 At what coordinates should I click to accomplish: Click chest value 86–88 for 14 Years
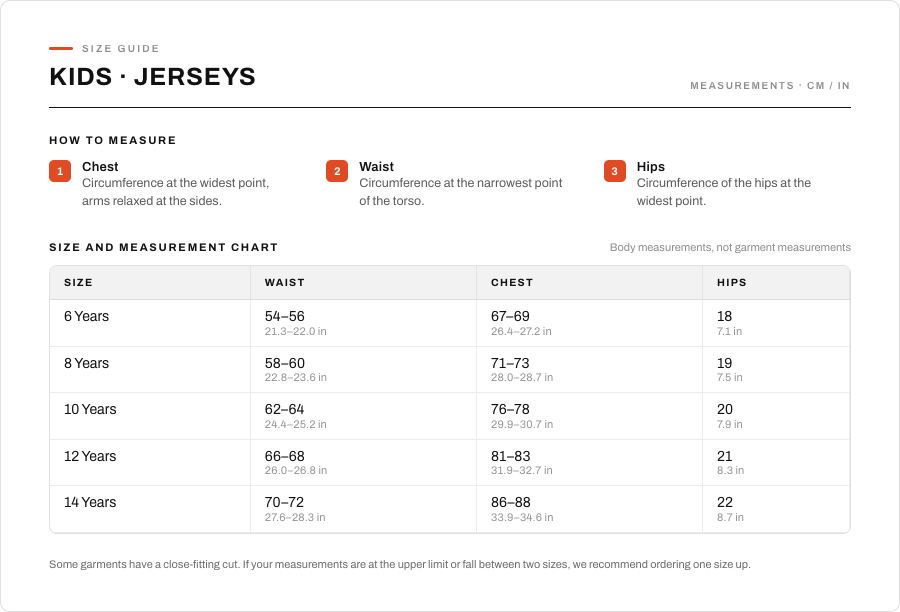click(510, 502)
